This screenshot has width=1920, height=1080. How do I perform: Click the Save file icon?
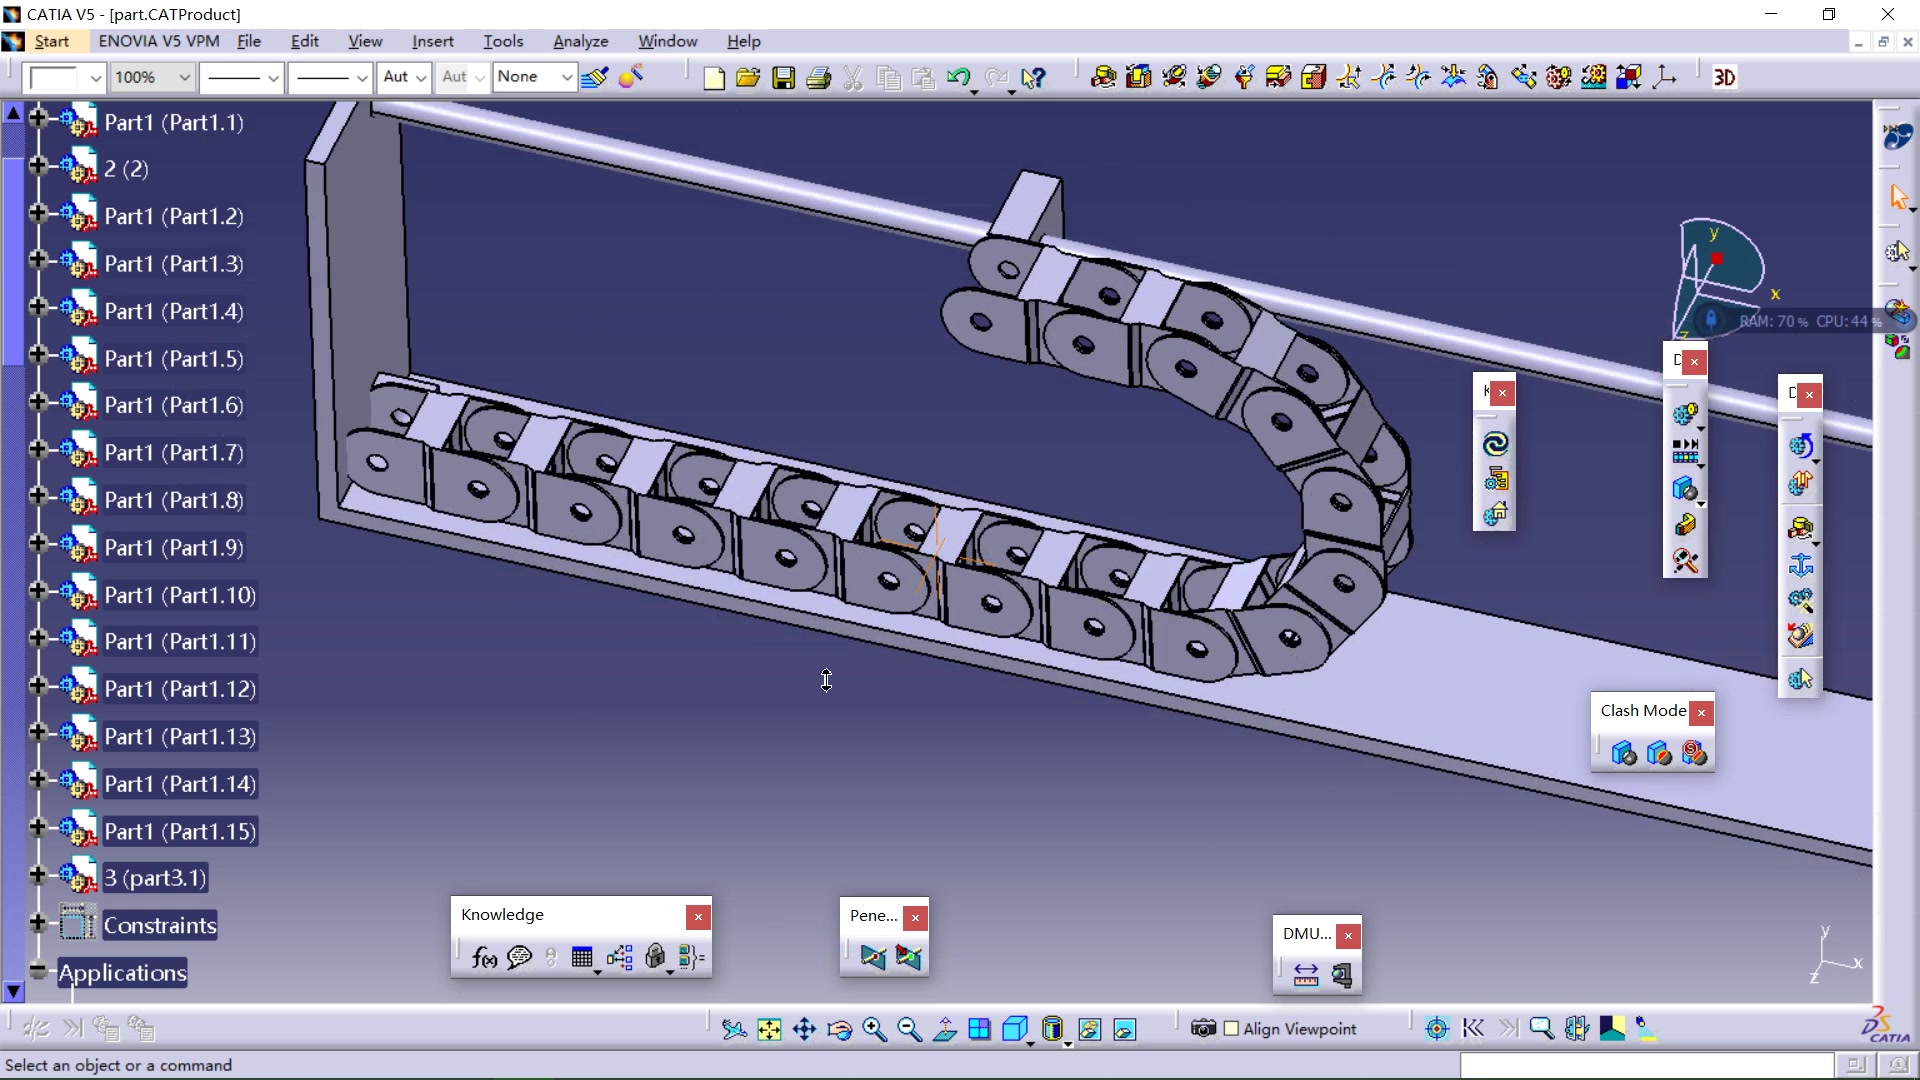[x=783, y=78]
